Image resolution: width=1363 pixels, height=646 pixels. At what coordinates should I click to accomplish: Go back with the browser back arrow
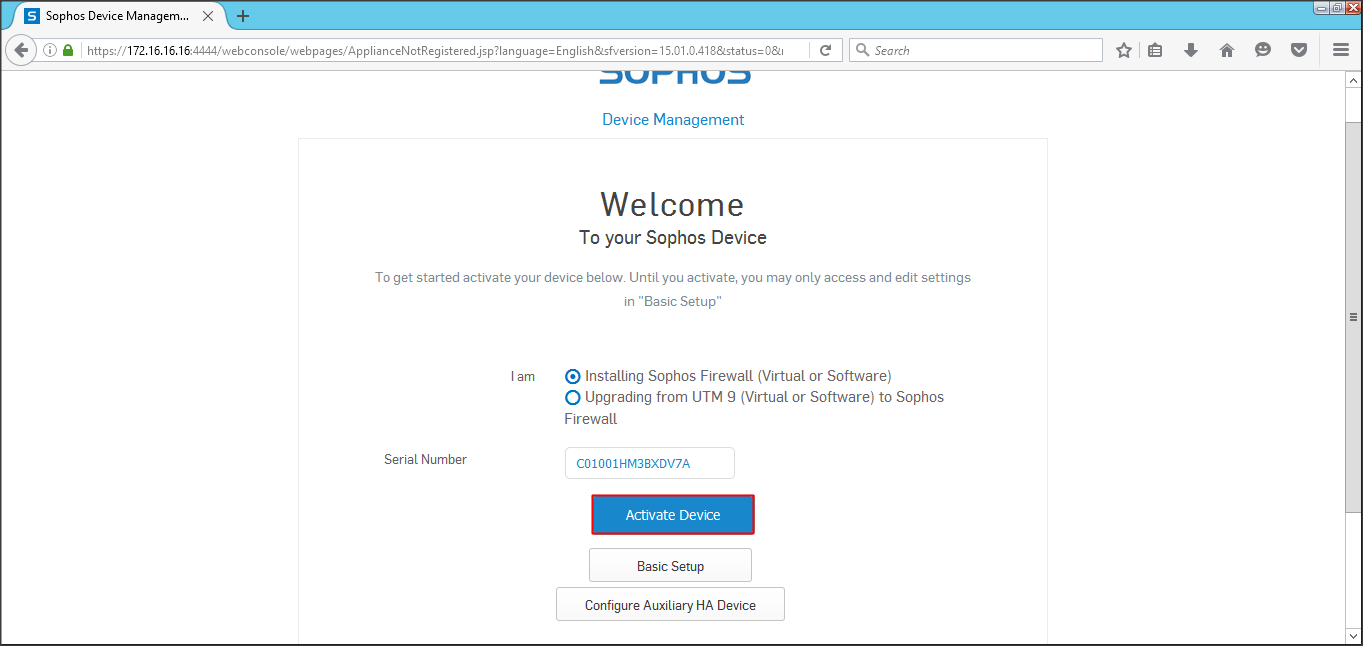point(21,50)
